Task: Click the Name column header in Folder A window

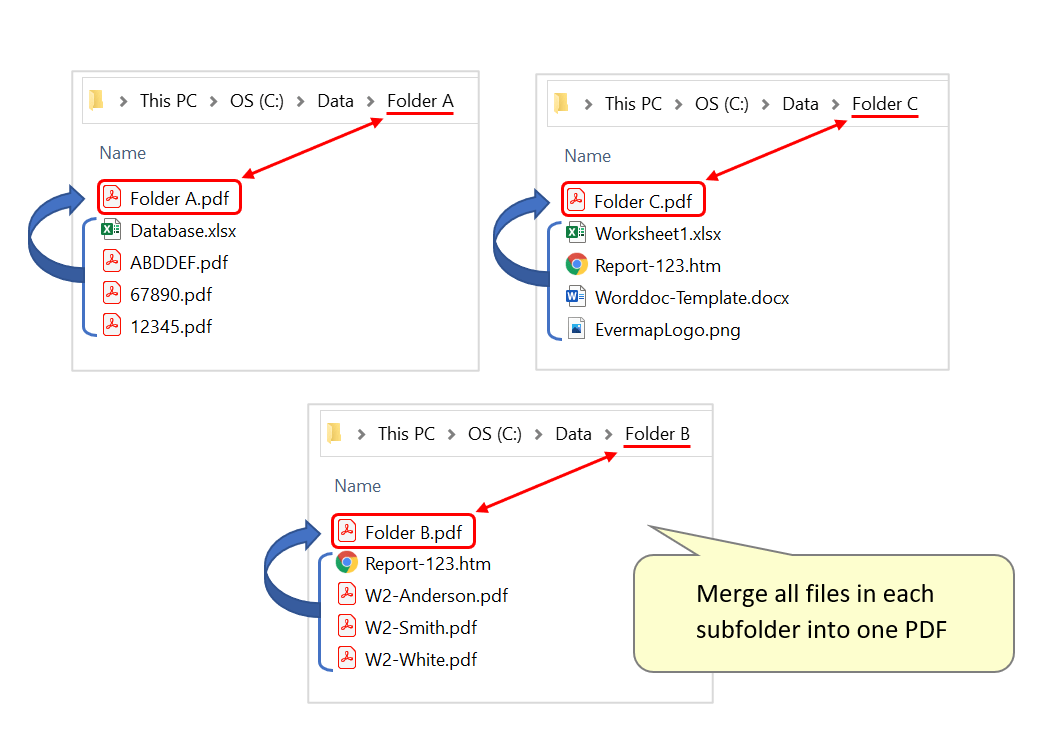Action: click(122, 153)
